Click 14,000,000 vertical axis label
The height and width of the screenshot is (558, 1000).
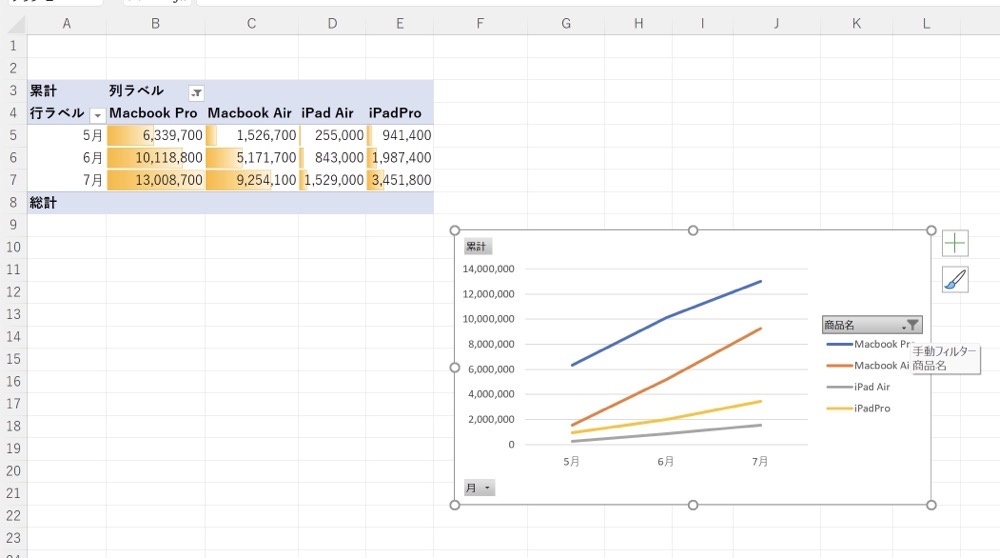pyautogui.click(x=489, y=269)
